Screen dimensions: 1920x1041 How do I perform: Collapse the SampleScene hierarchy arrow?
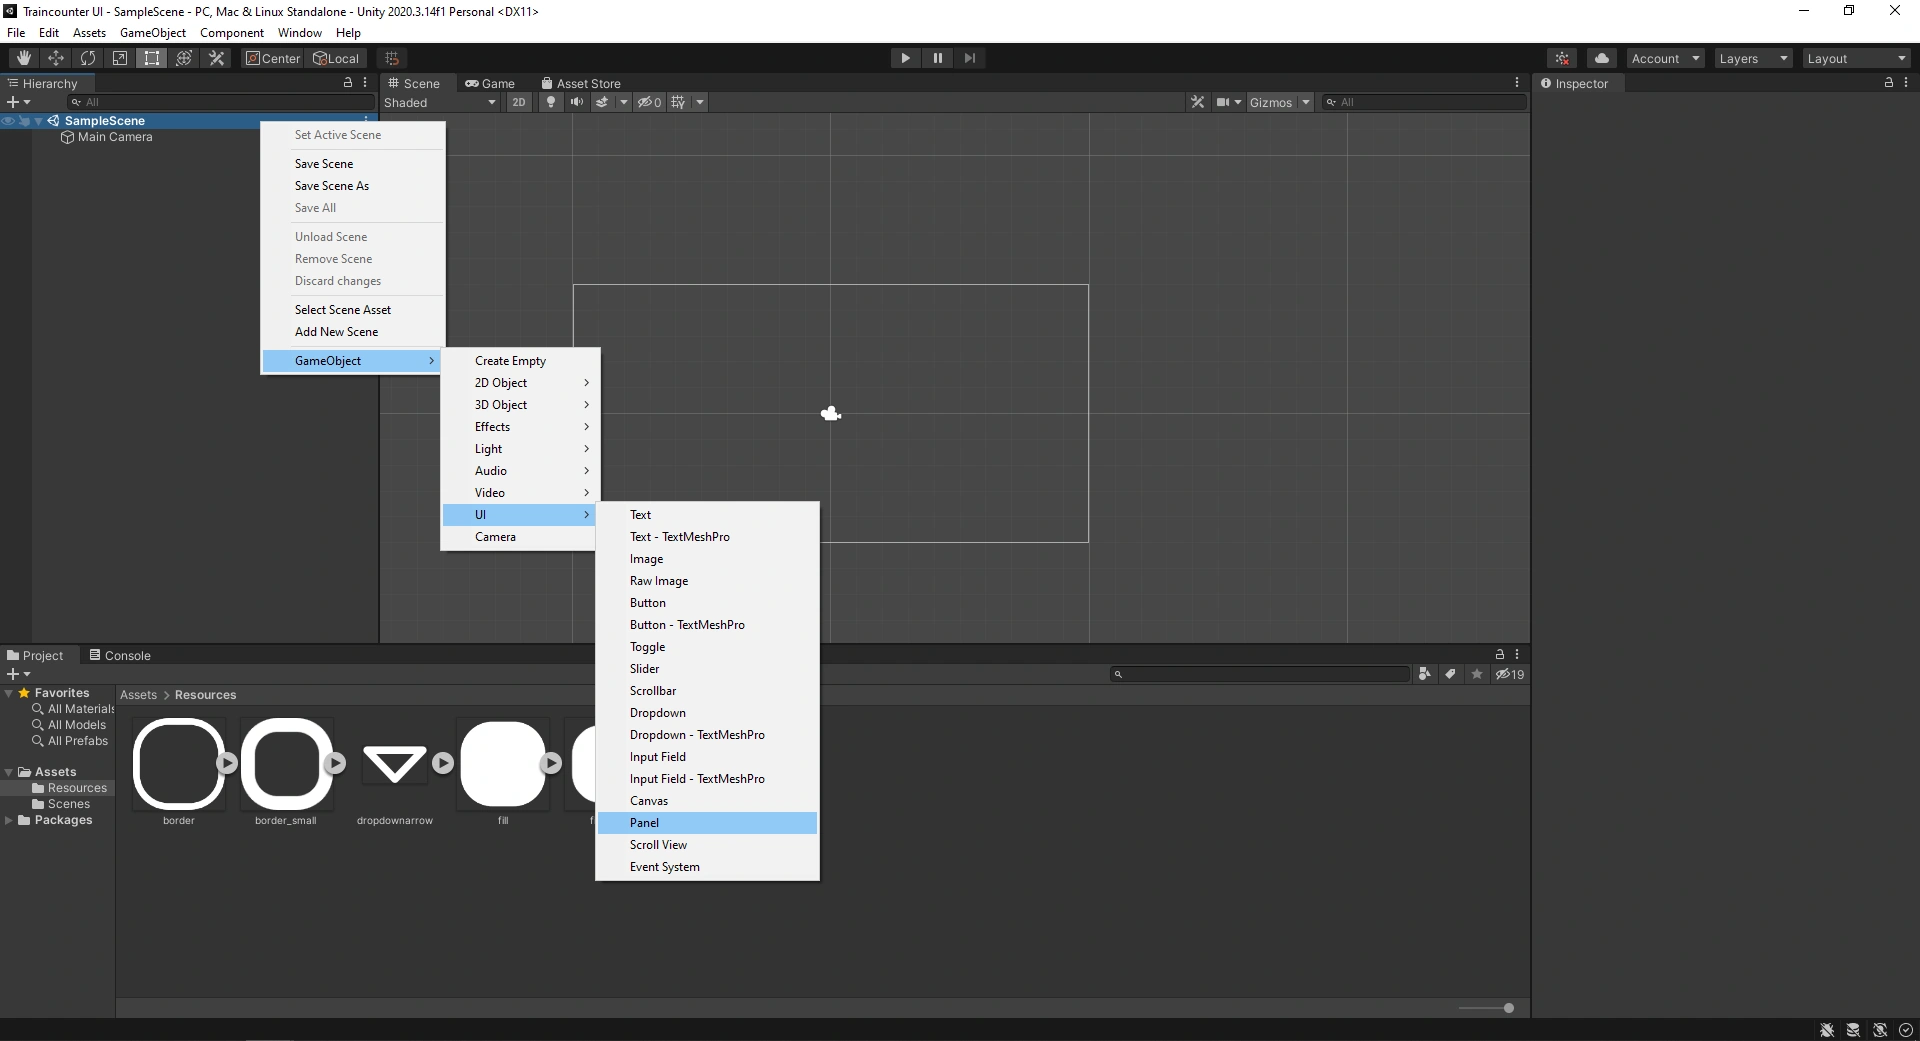[x=38, y=121]
